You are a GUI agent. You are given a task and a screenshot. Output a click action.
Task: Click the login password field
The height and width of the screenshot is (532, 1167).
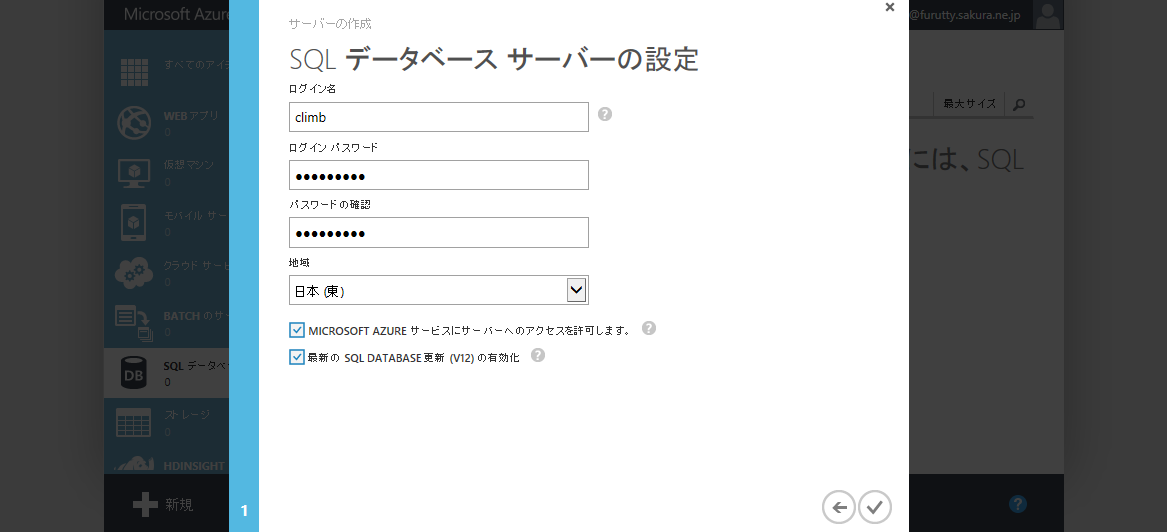(x=439, y=175)
